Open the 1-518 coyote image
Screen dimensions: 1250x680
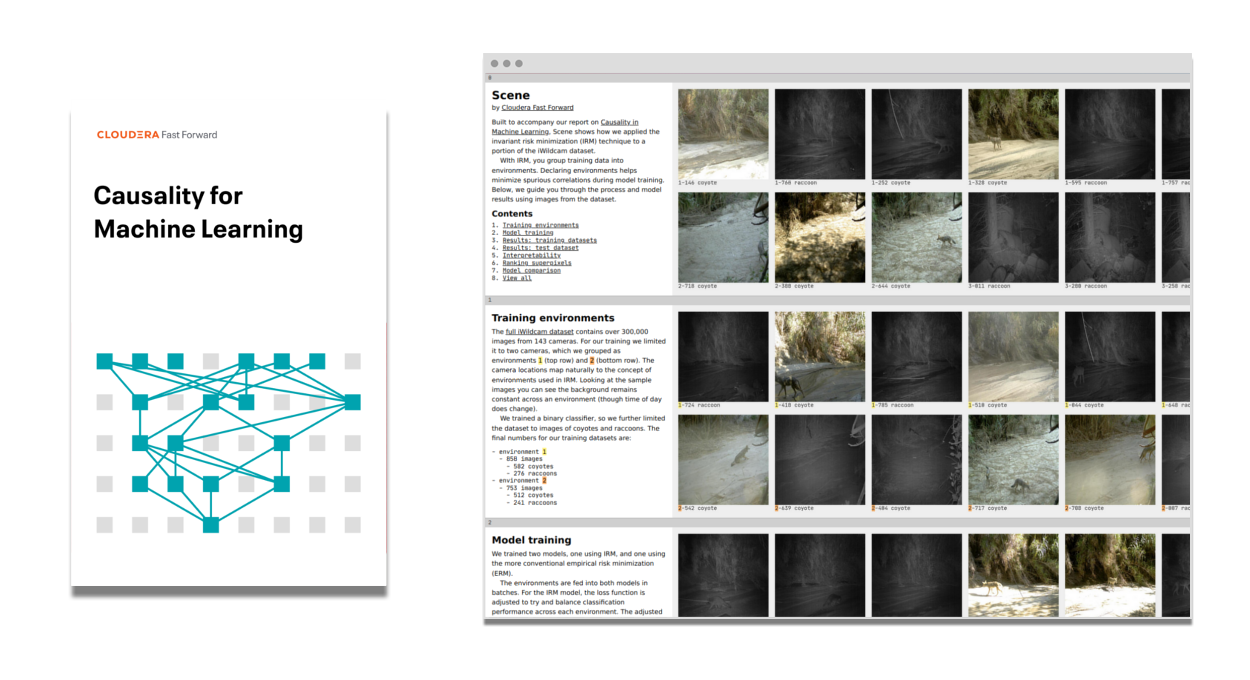[x=1013, y=356]
